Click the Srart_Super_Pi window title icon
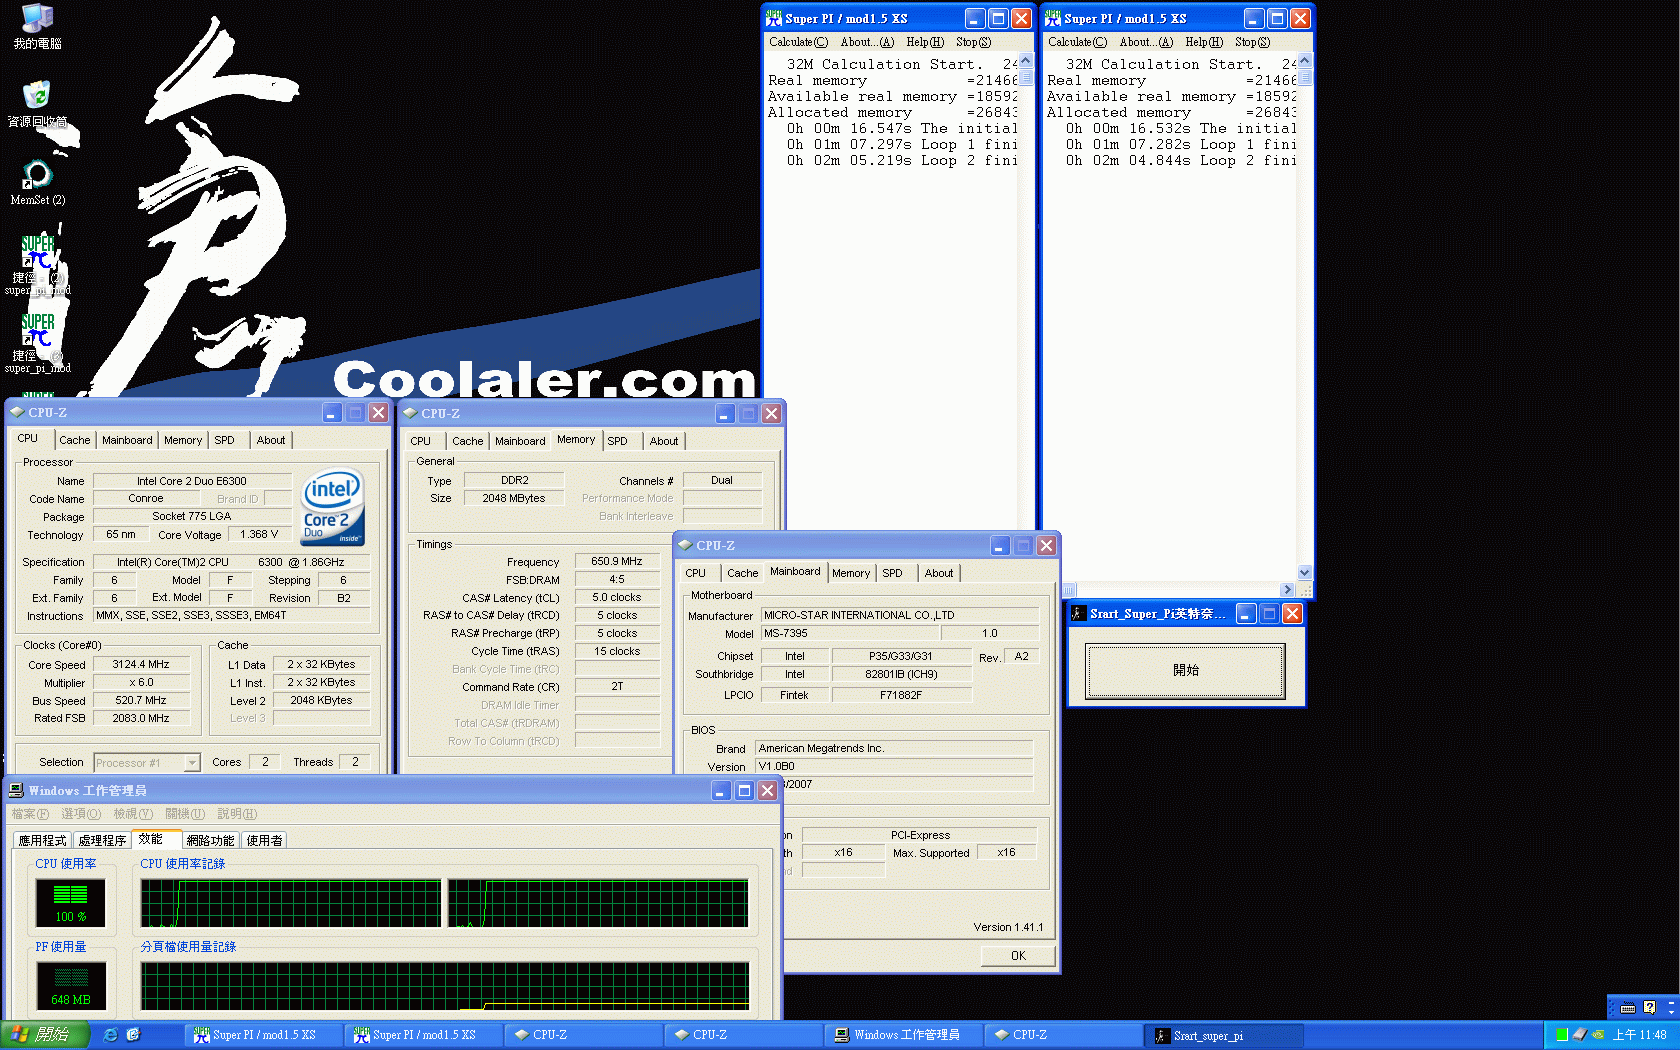Viewport: 1680px width, 1050px height. pos(1078,613)
